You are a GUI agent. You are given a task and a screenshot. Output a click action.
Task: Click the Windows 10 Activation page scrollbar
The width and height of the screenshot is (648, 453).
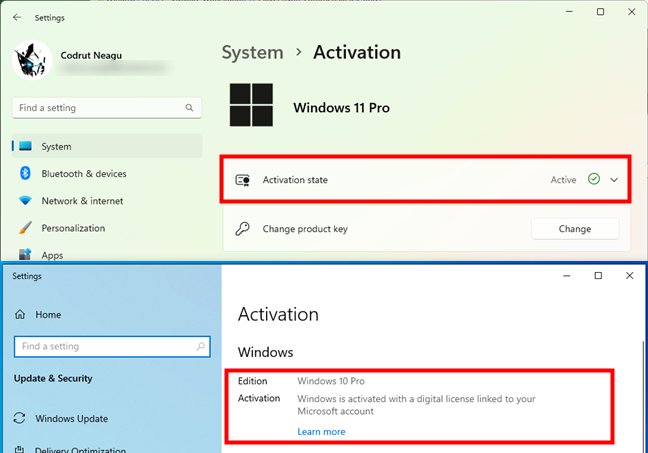642,397
